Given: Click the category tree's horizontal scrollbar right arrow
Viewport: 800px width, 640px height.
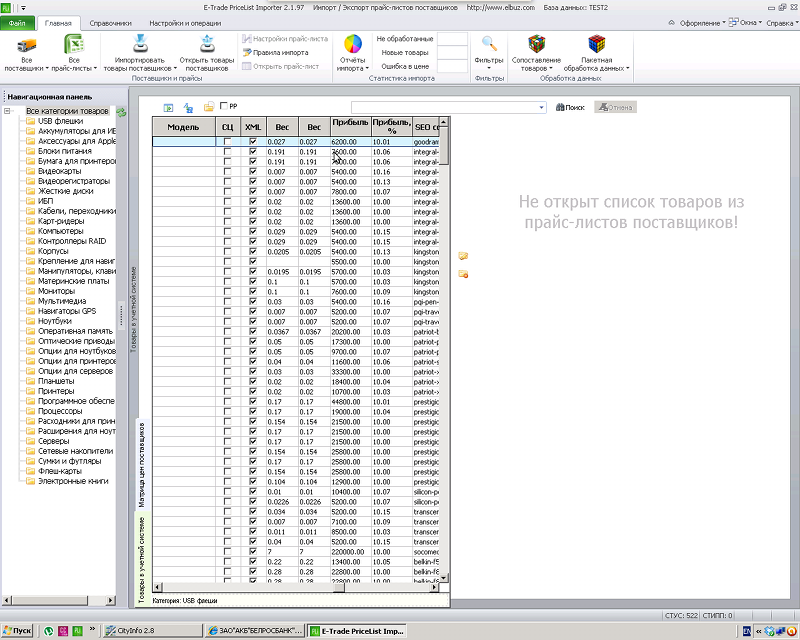Looking at the screenshot, I should 111,600.
